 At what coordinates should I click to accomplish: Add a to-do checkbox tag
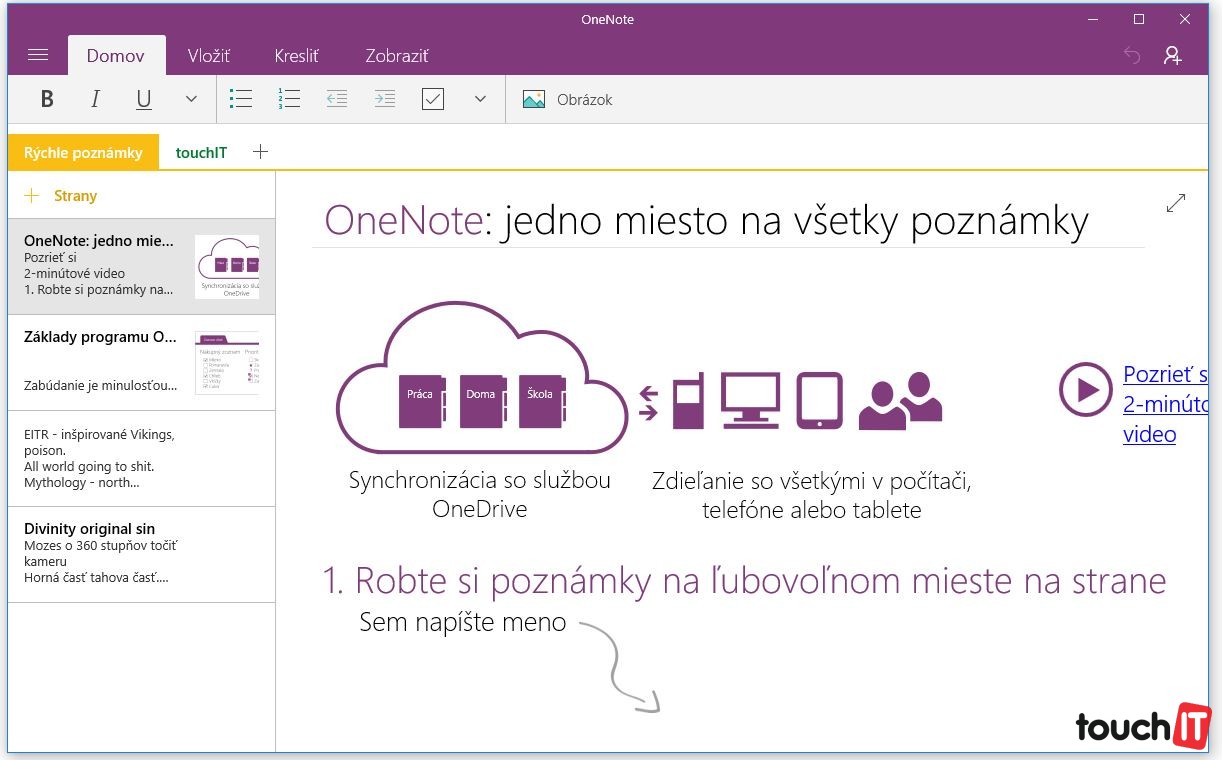433,99
